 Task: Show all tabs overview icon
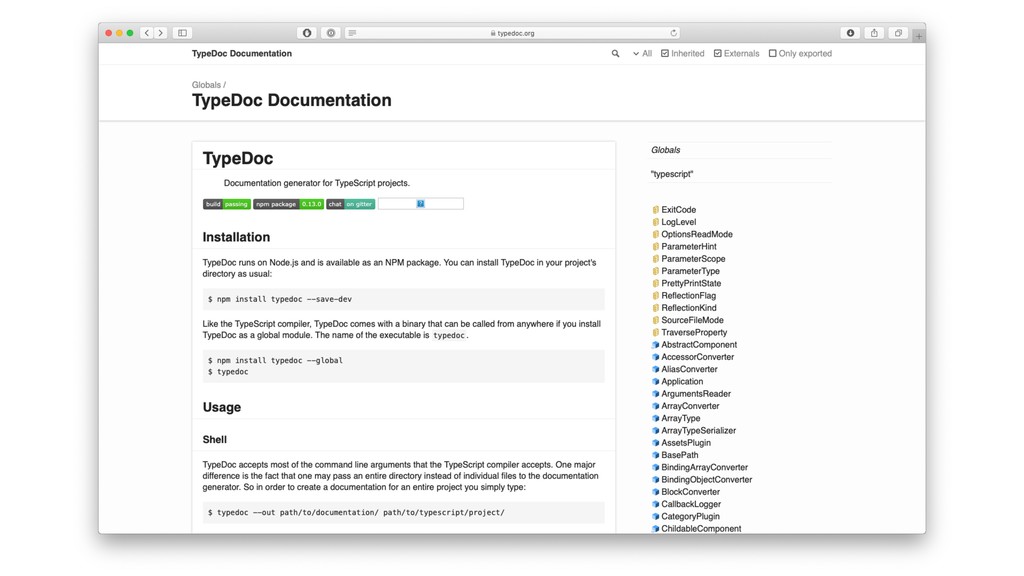(x=899, y=33)
